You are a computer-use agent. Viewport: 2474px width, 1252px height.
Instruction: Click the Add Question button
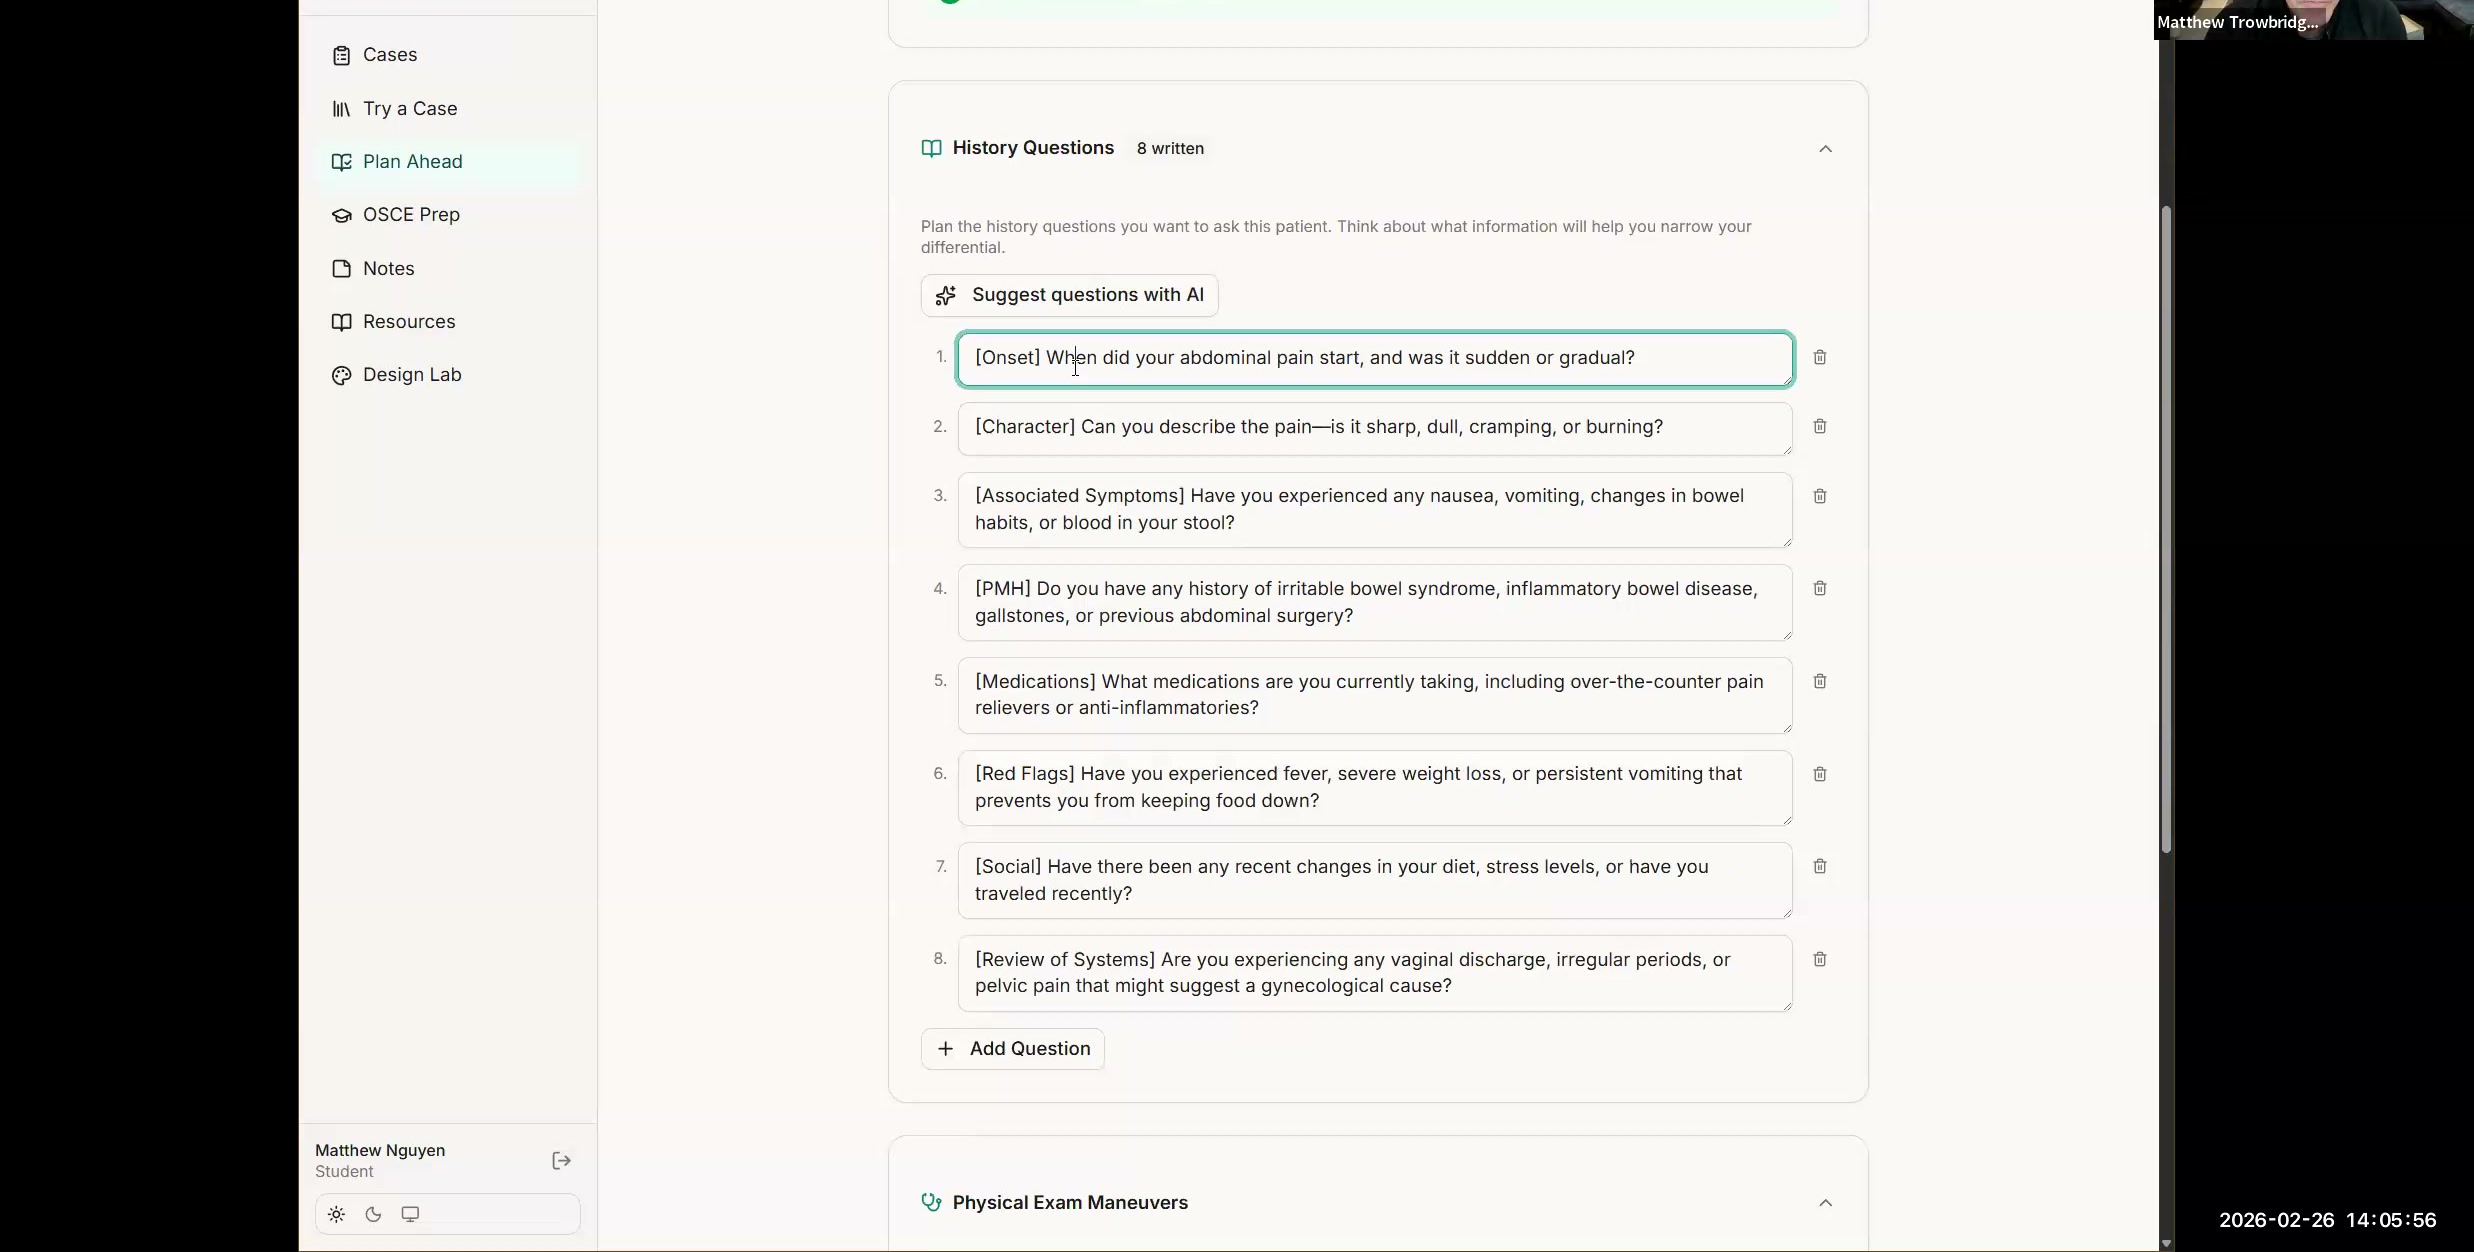point(1011,1048)
